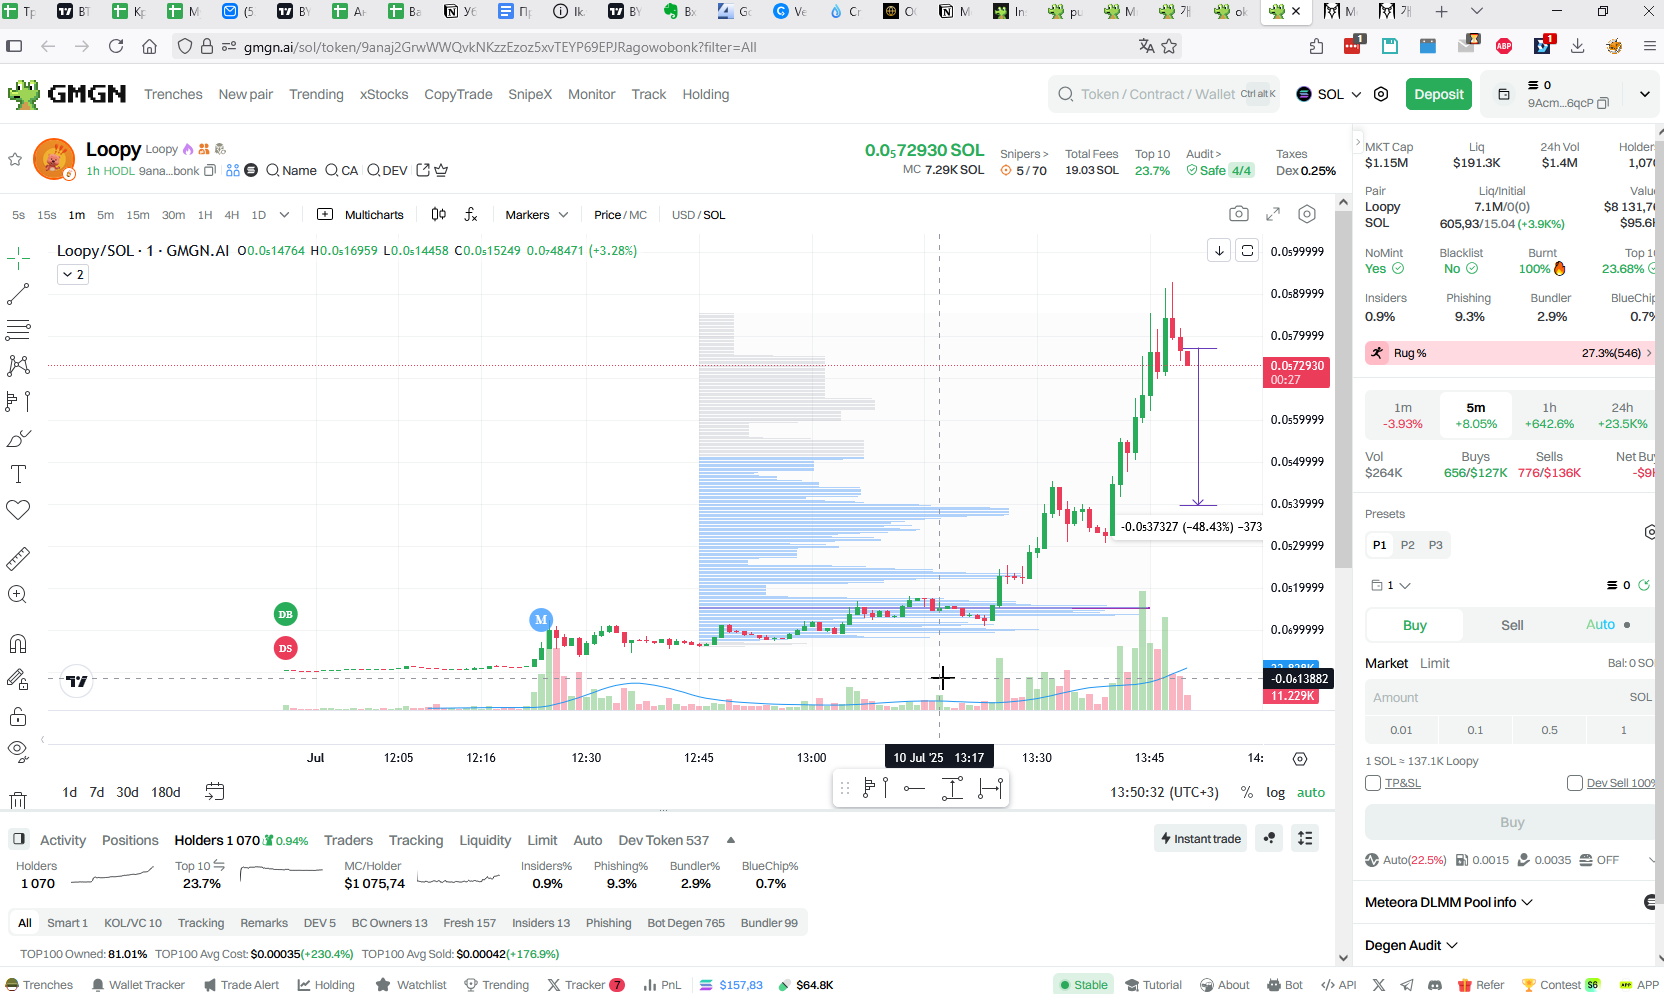
Task: Switch to the Traders tab
Action: (x=348, y=840)
